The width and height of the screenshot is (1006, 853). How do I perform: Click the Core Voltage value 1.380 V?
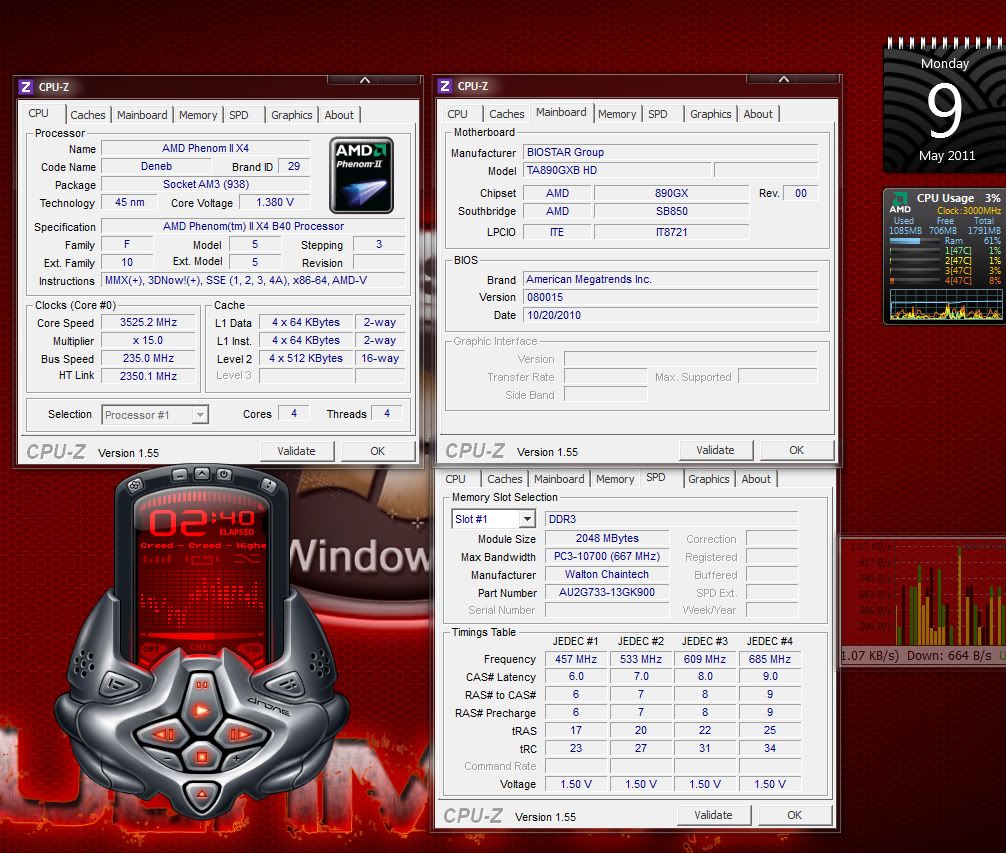click(275, 203)
